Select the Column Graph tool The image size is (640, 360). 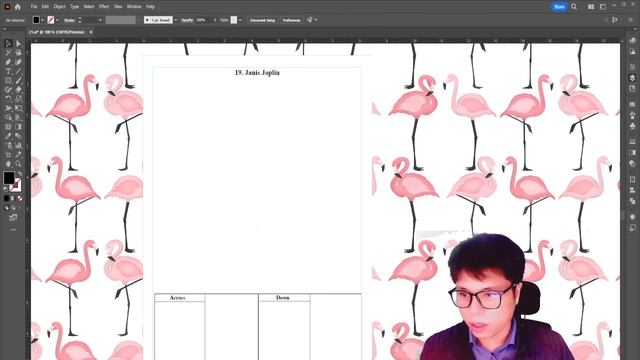click(x=18, y=145)
